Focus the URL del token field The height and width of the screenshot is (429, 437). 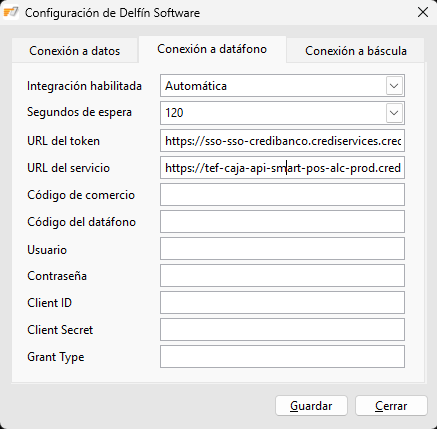coord(282,141)
